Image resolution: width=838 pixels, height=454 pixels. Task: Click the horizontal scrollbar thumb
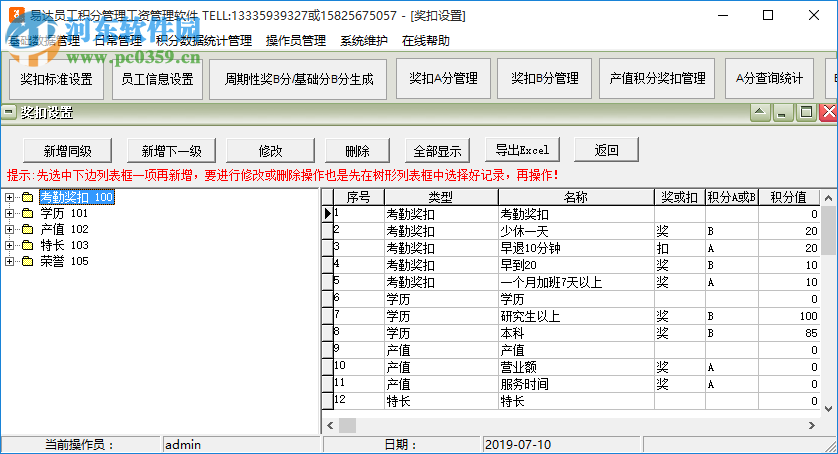347,426
